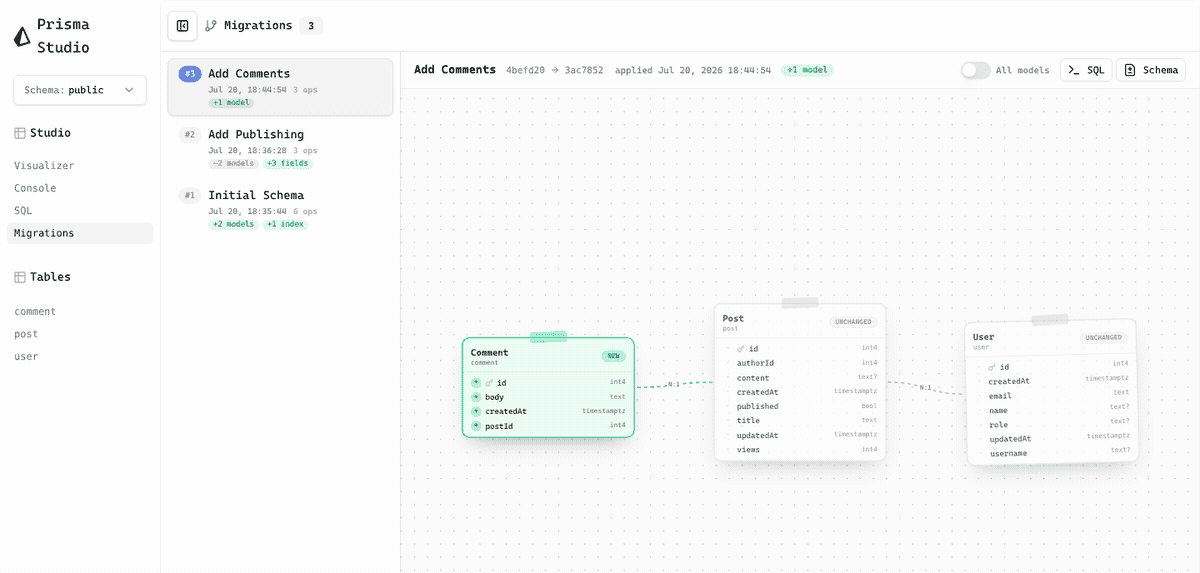Viewport: 1200px width, 573px height.
Task: Click the applied Jul 20, 2026 timestamp
Action: [693, 70]
